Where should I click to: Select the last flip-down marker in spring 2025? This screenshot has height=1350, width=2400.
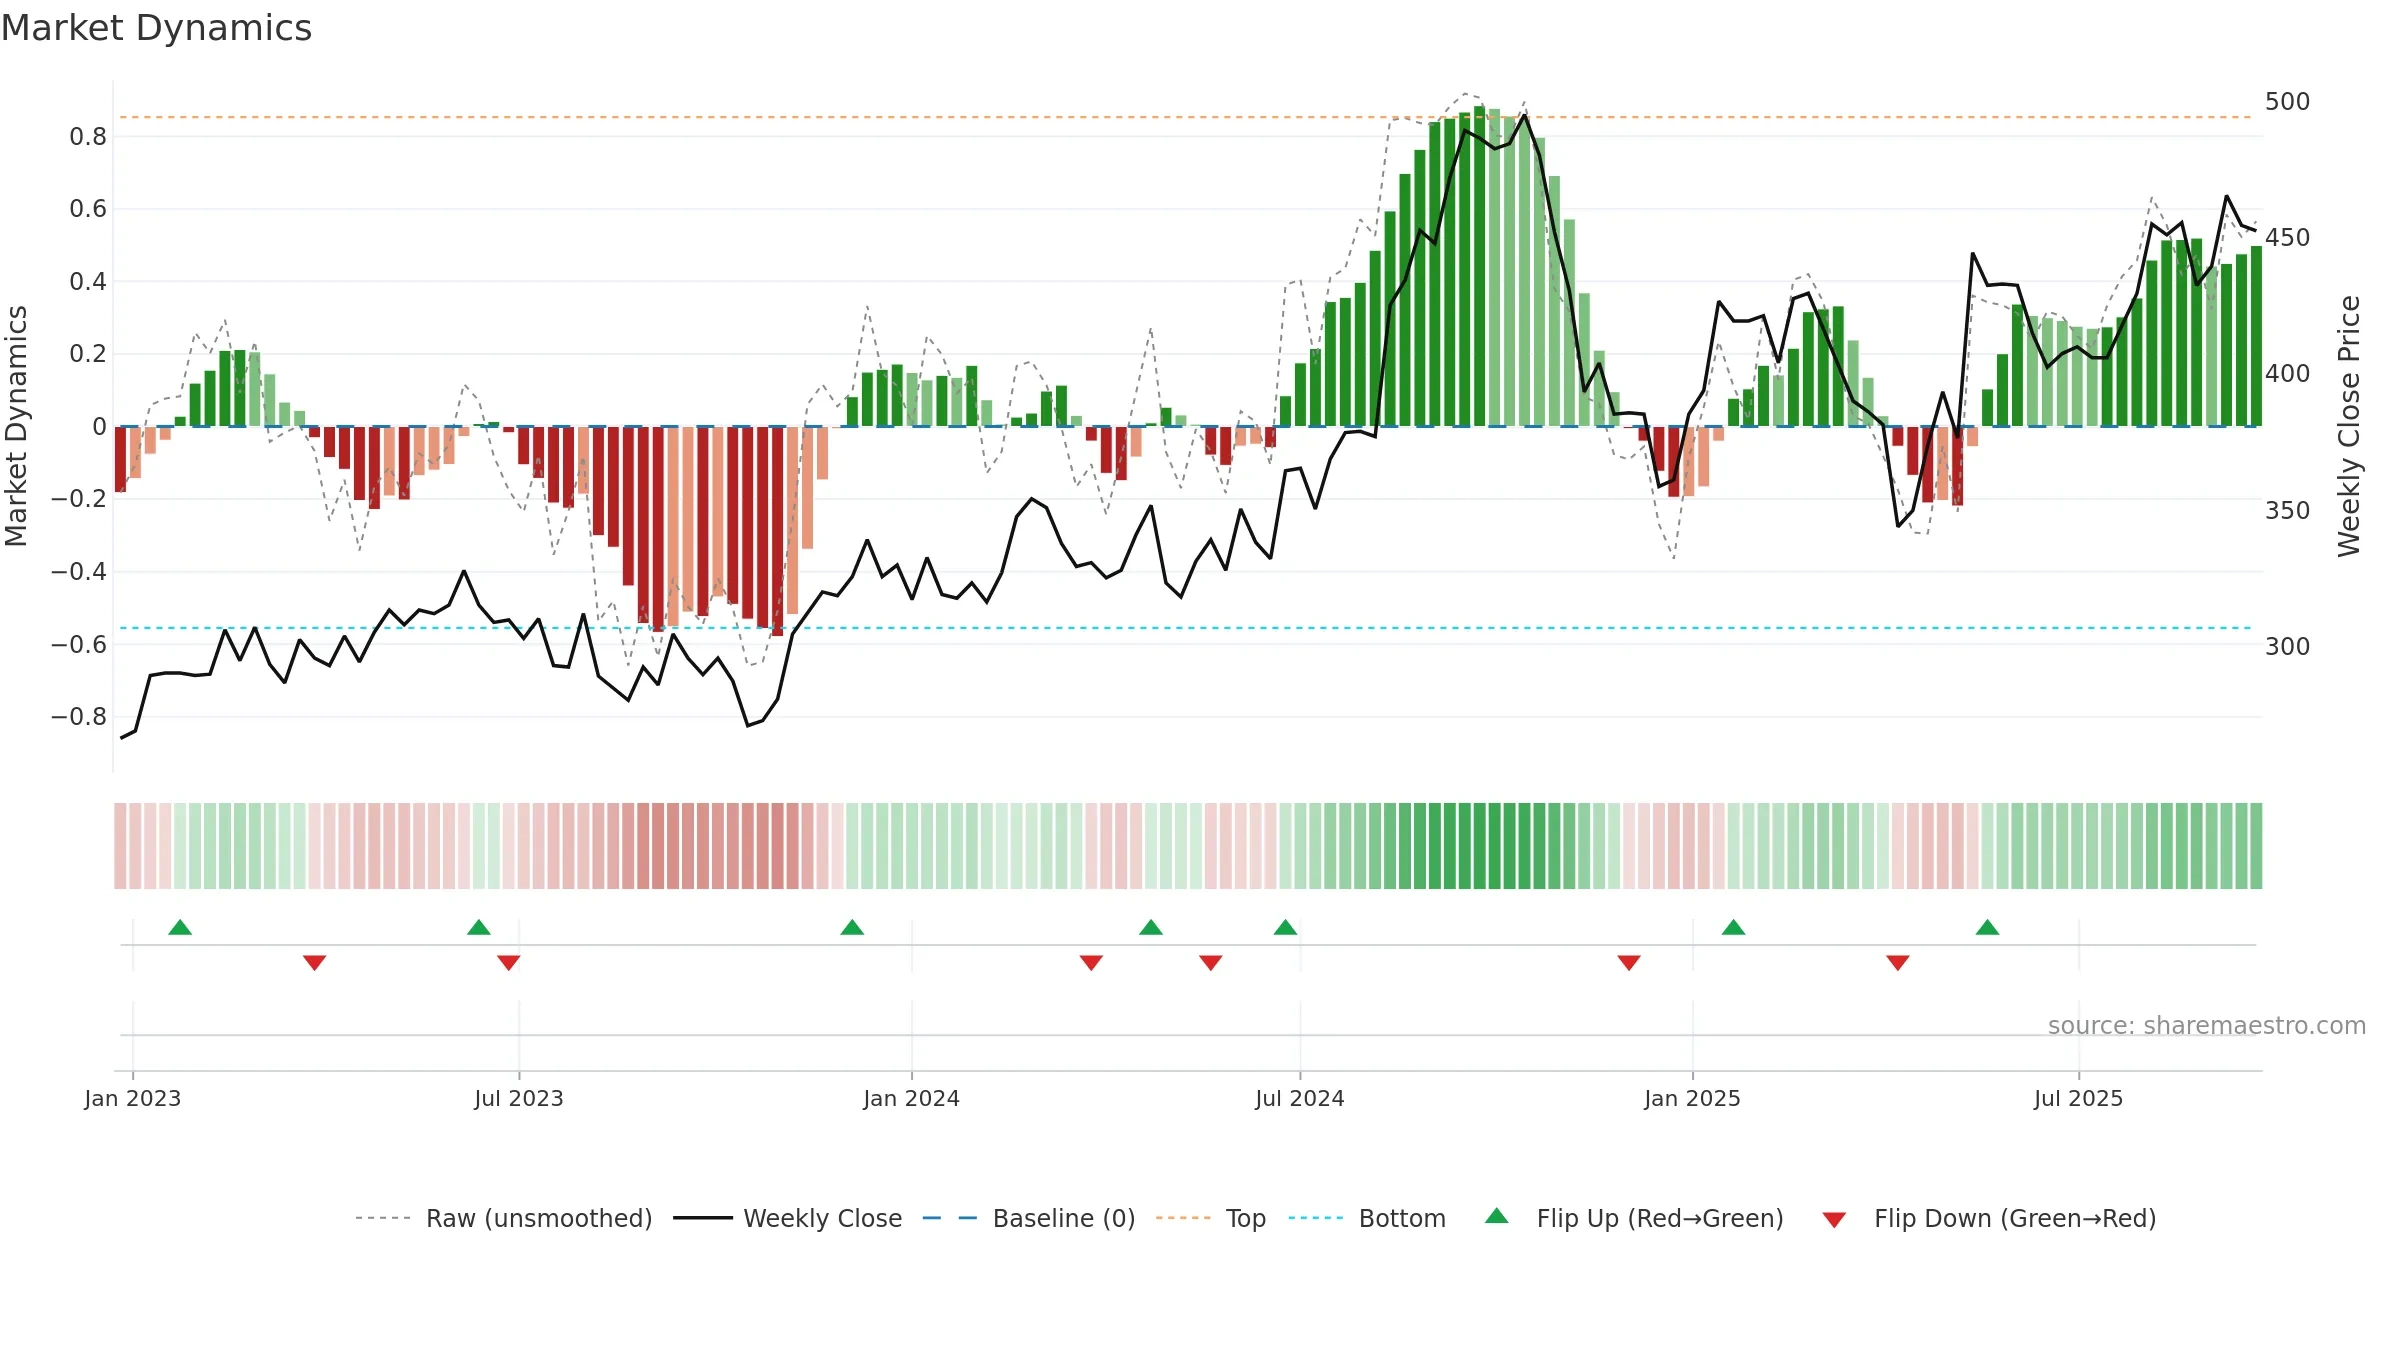tap(1898, 963)
